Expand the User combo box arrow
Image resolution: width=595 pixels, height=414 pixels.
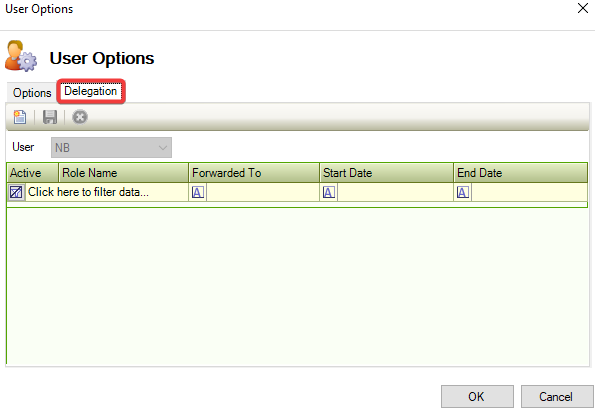pyautogui.click(x=163, y=148)
